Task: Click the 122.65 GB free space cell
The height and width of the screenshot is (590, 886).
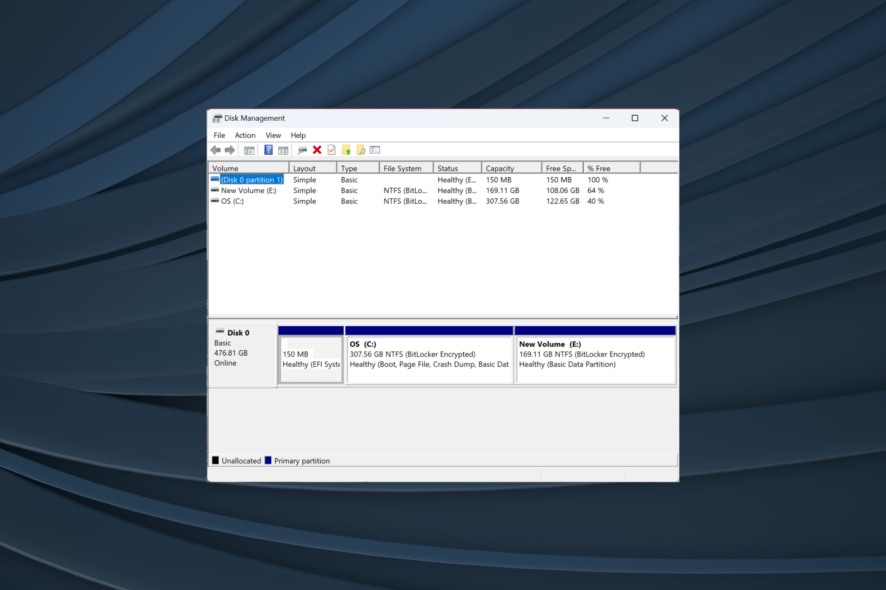Action: point(562,201)
